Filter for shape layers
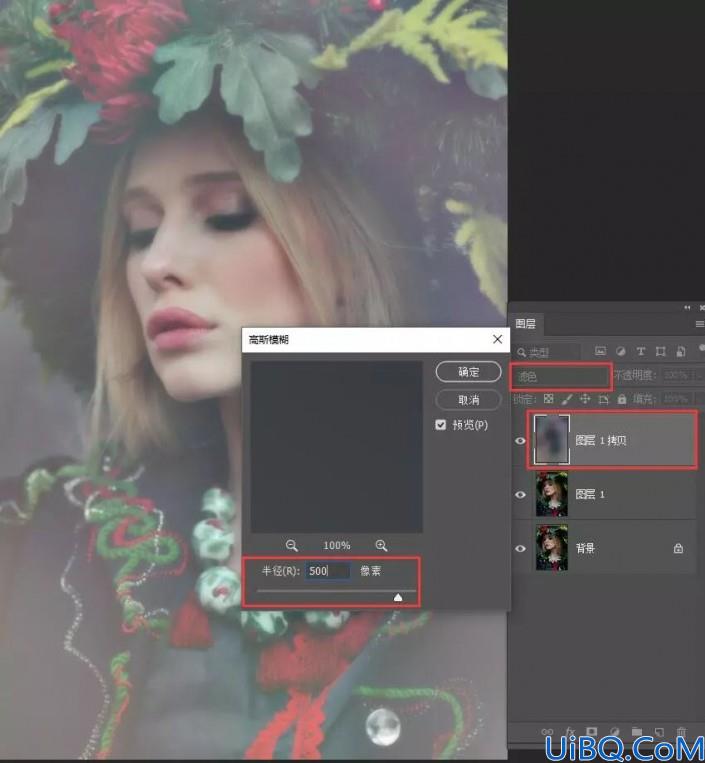 coord(660,351)
